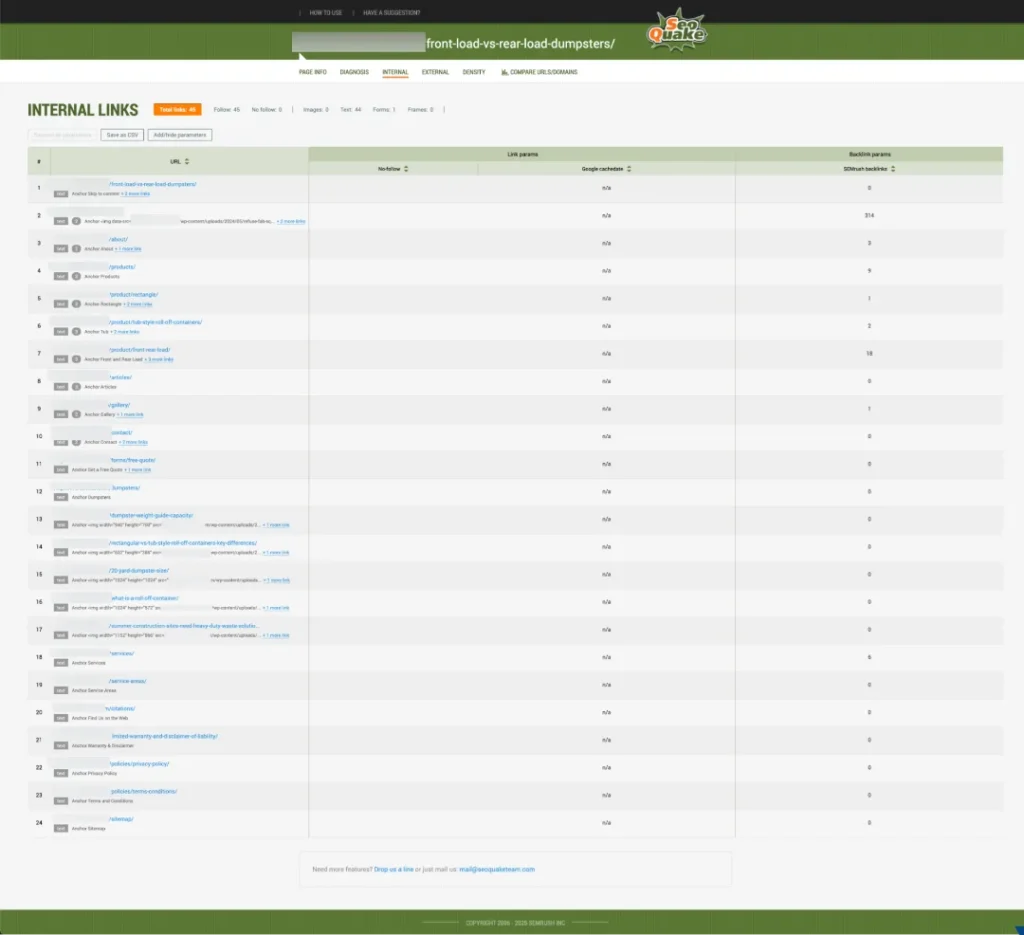The height and width of the screenshot is (935, 1024).
Task: Click the round badge in the /about/ row
Action: (x=76, y=249)
